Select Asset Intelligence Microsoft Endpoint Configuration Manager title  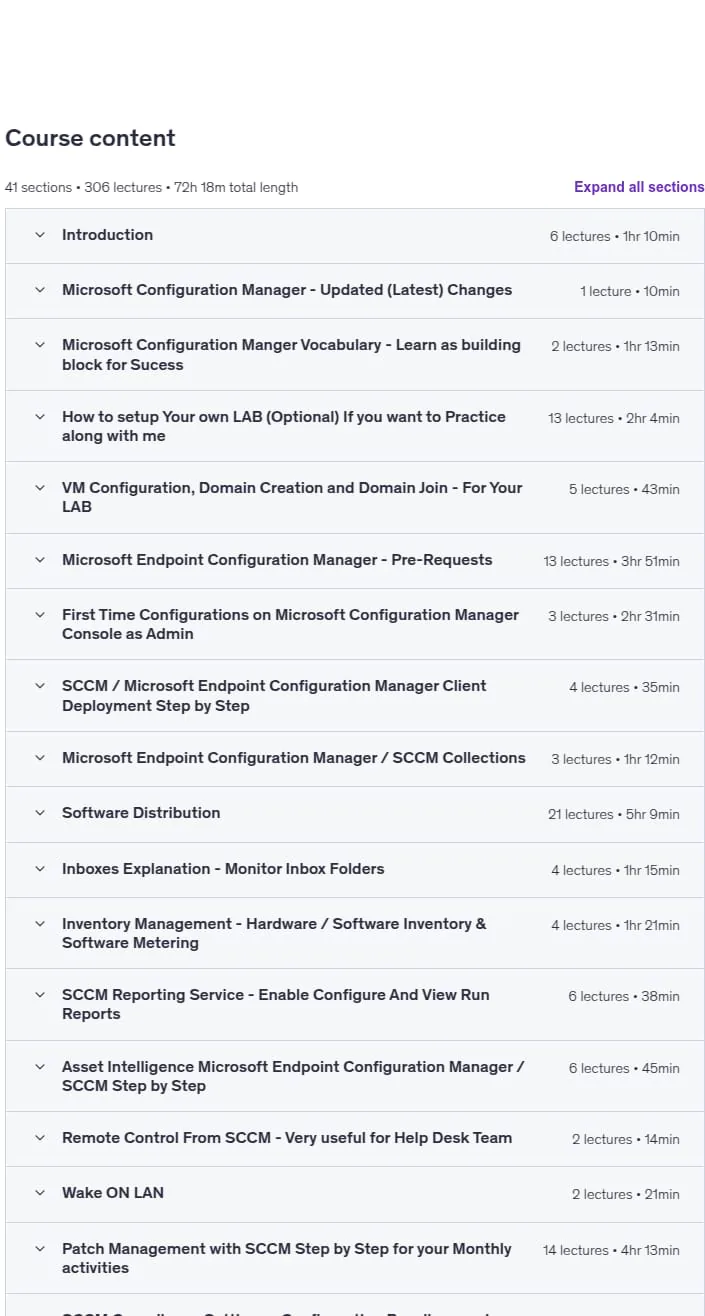(293, 1076)
